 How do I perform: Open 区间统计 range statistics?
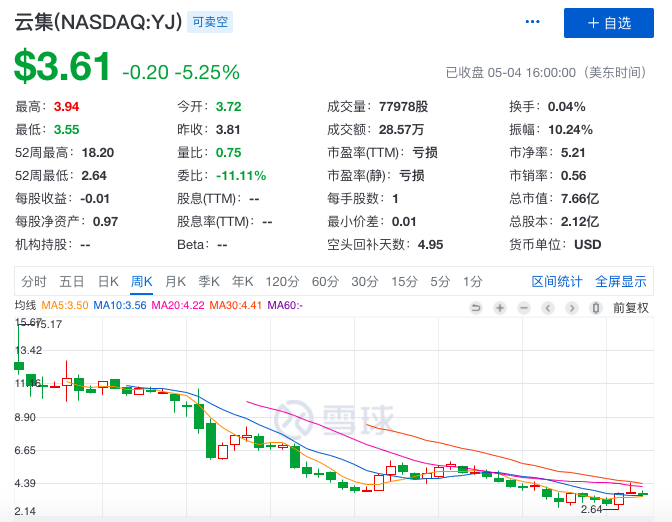[x=557, y=281]
